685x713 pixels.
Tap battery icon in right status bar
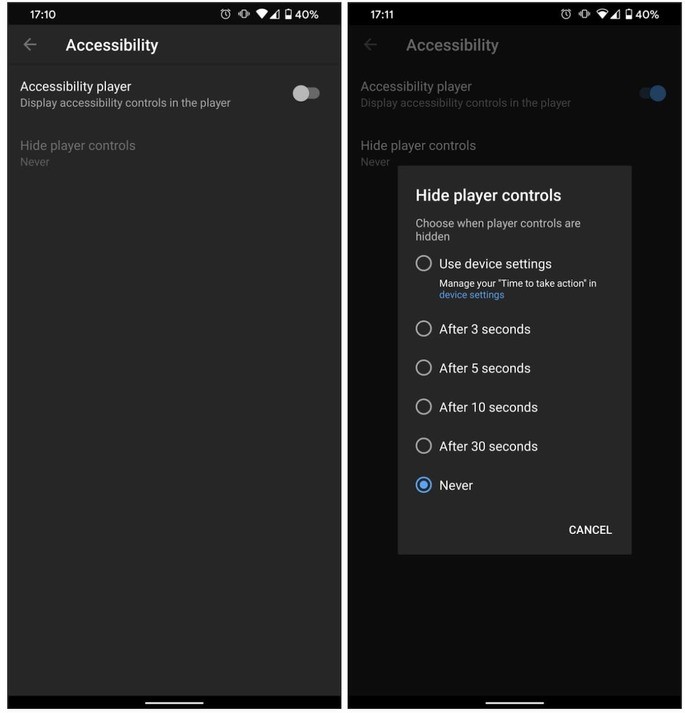click(629, 14)
